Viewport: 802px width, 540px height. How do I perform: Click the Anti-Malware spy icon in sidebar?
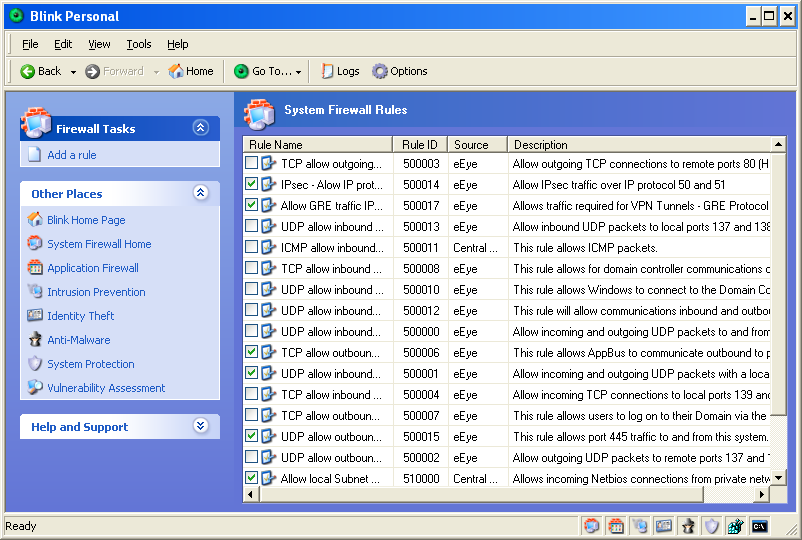tap(35, 340)
